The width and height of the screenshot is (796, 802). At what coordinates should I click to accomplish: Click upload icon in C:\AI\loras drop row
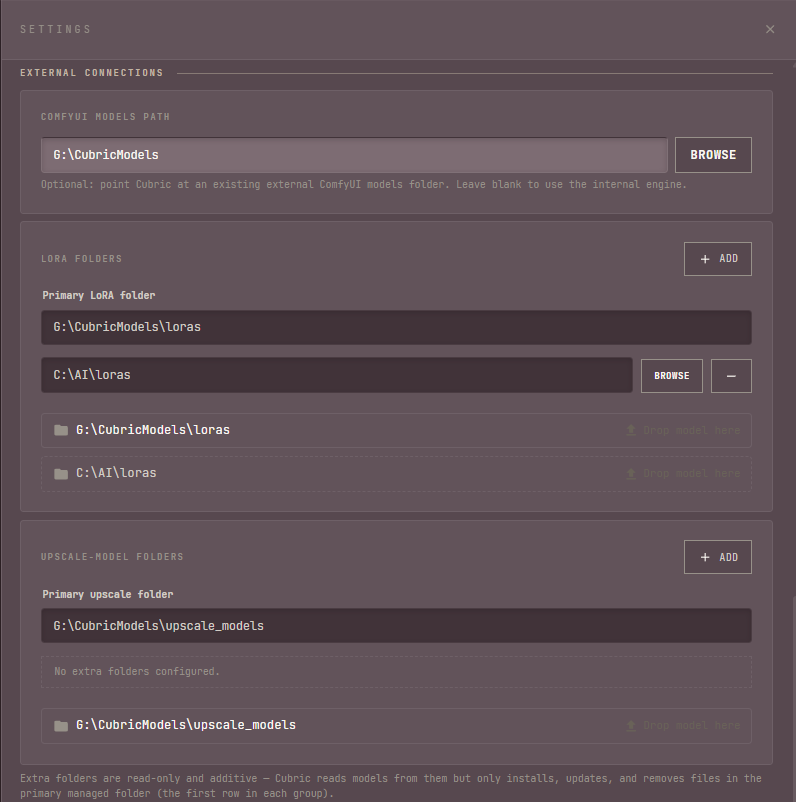click(x=631, y=474)
